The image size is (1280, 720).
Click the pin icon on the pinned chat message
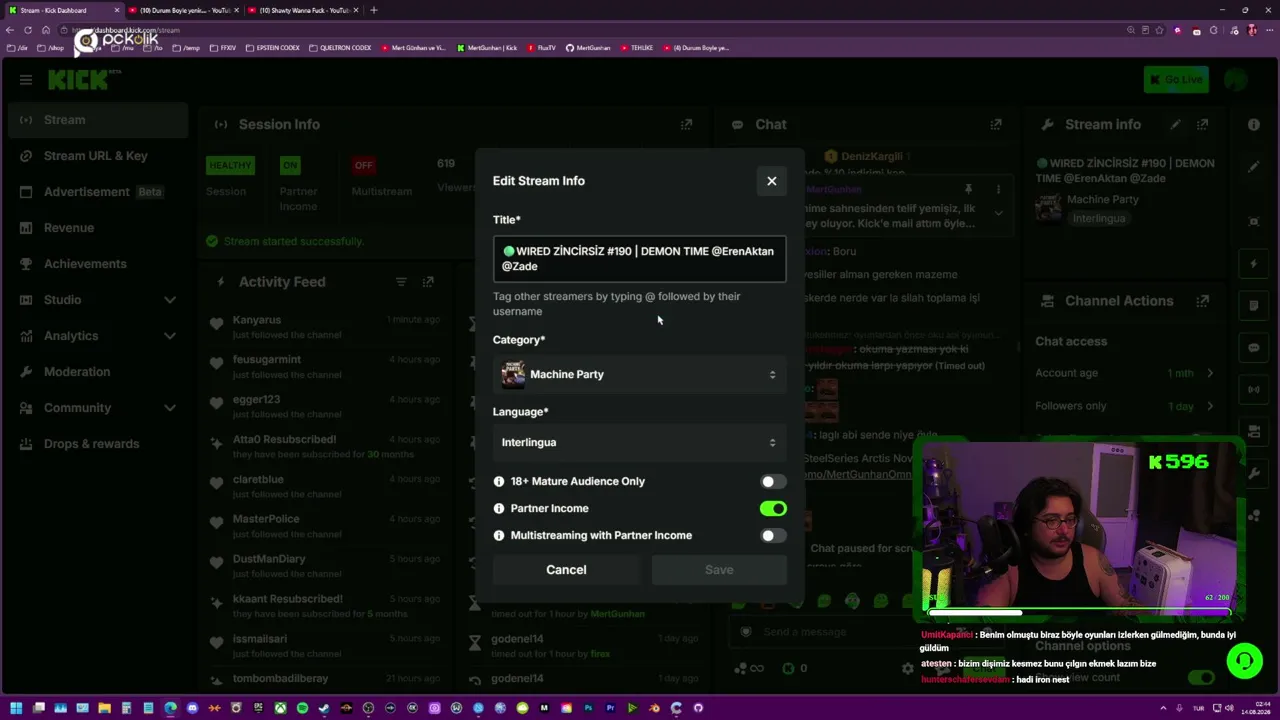968,189
